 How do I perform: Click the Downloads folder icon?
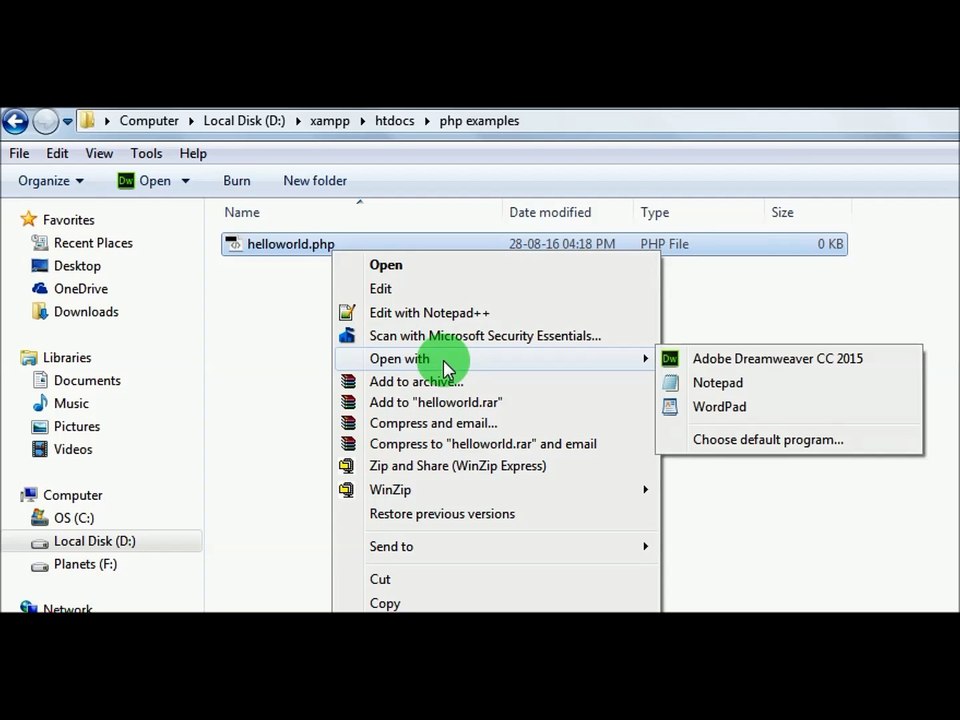click(40, 311)
